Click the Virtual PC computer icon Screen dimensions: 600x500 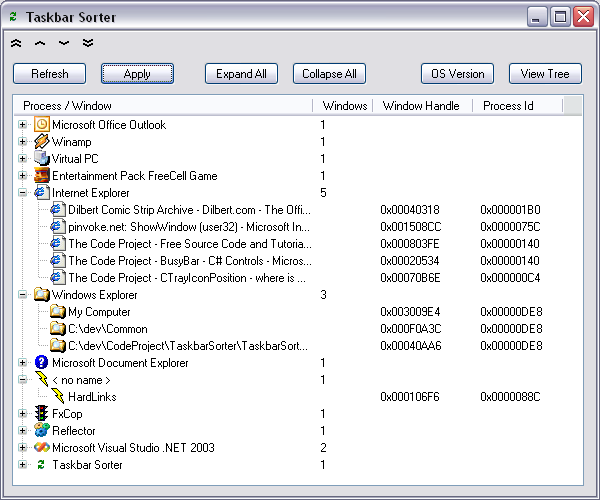pos(42,158)
